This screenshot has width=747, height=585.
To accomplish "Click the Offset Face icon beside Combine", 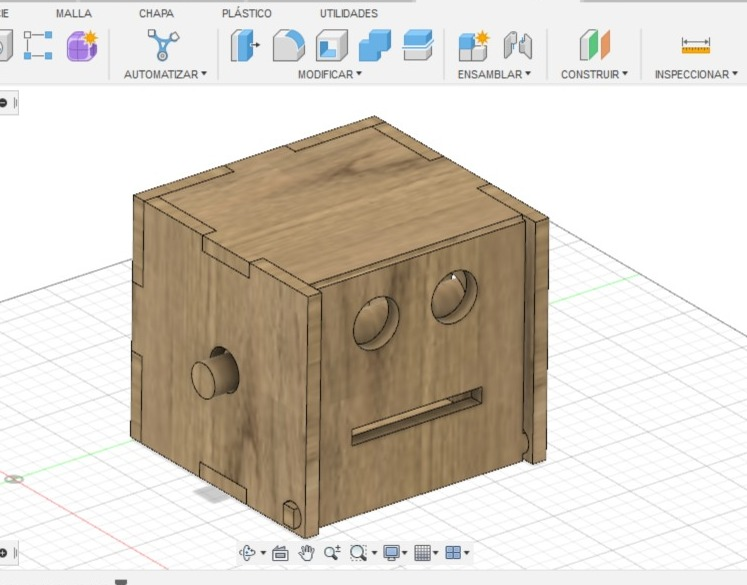I will click(x=418, y=45).
